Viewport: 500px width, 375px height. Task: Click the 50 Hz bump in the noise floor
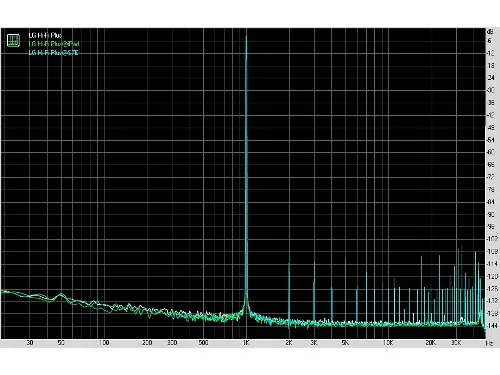[x=61, y=295]
